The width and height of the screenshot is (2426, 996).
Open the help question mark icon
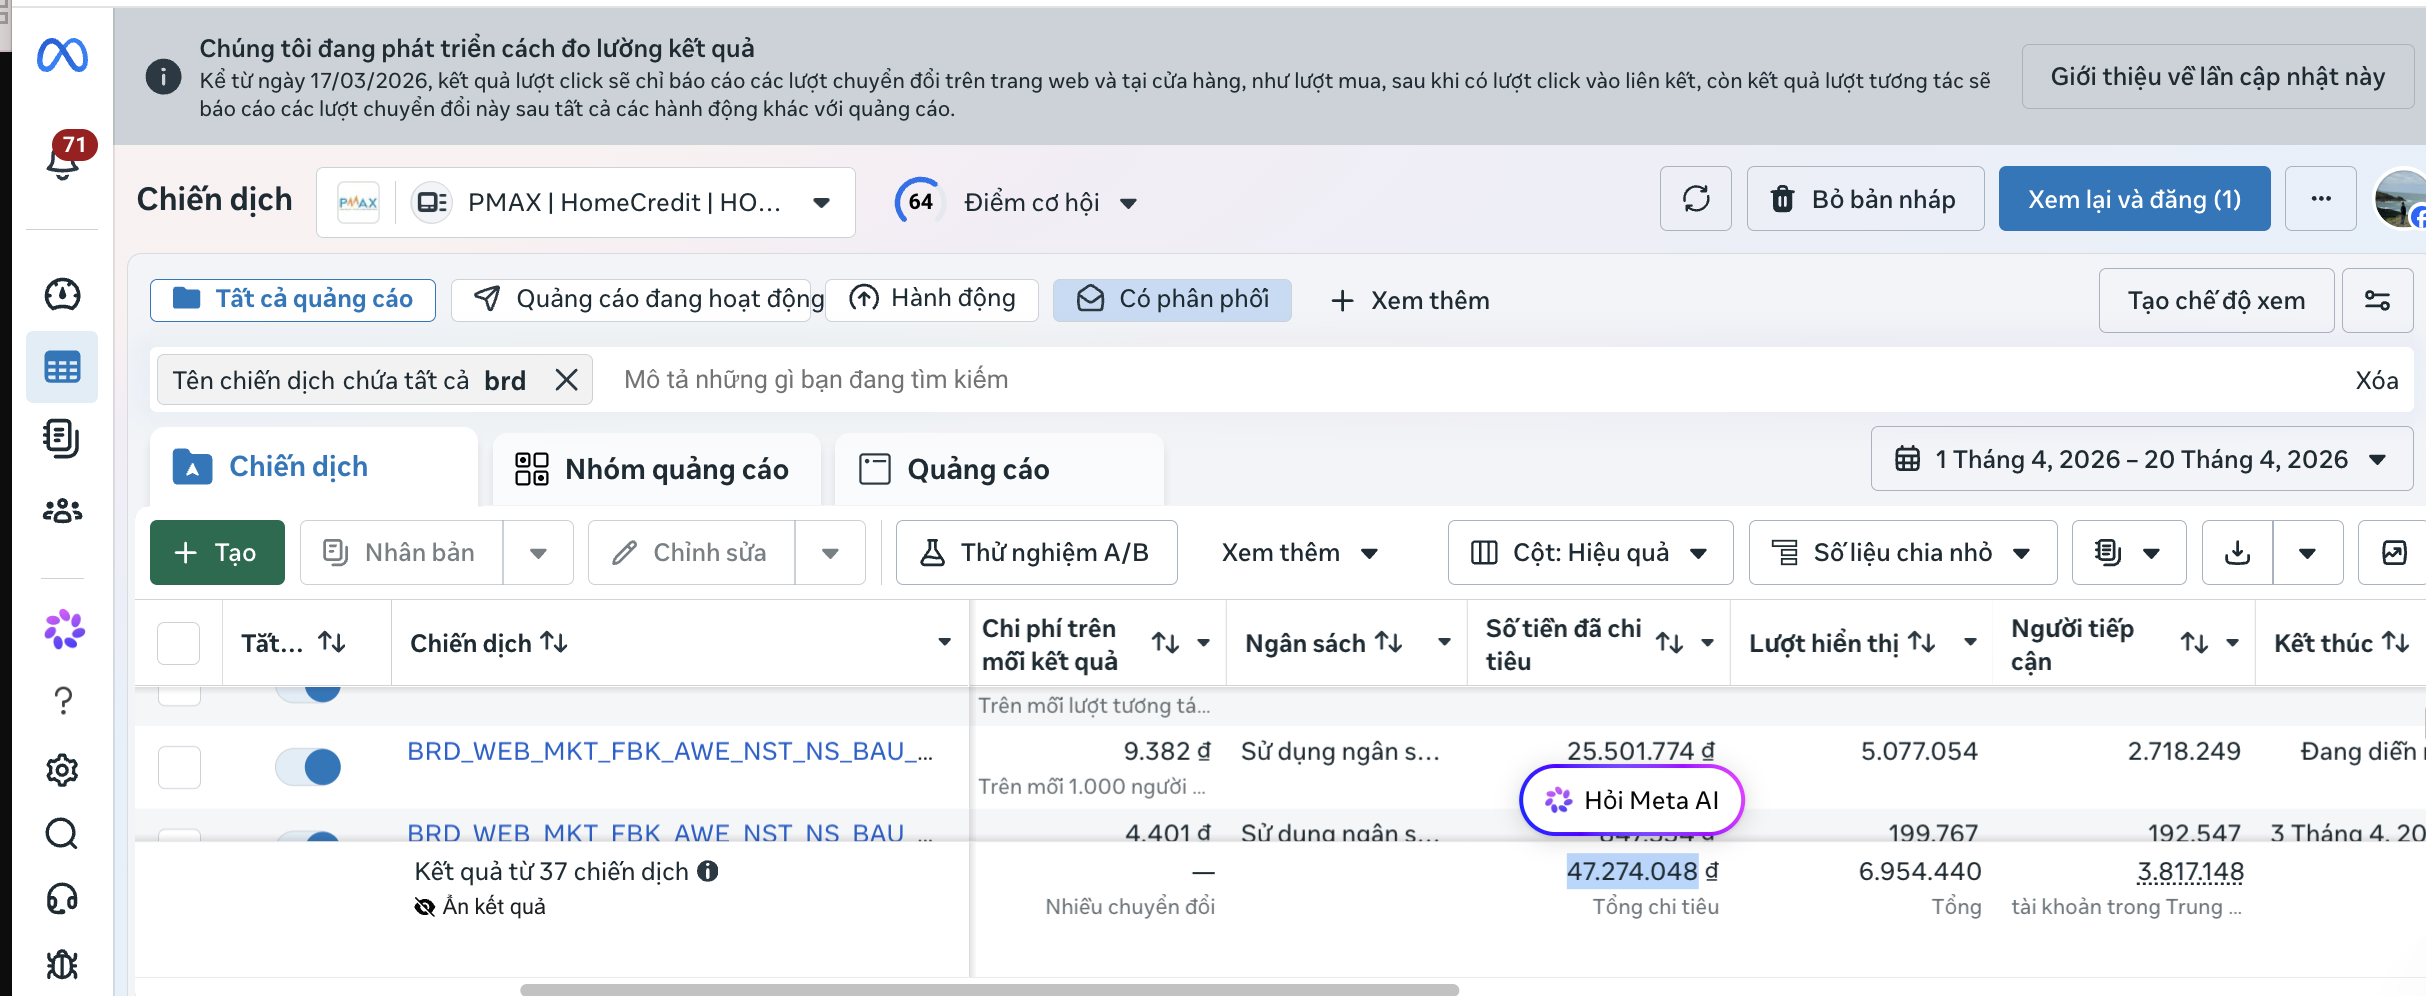(x=63, y=701)
